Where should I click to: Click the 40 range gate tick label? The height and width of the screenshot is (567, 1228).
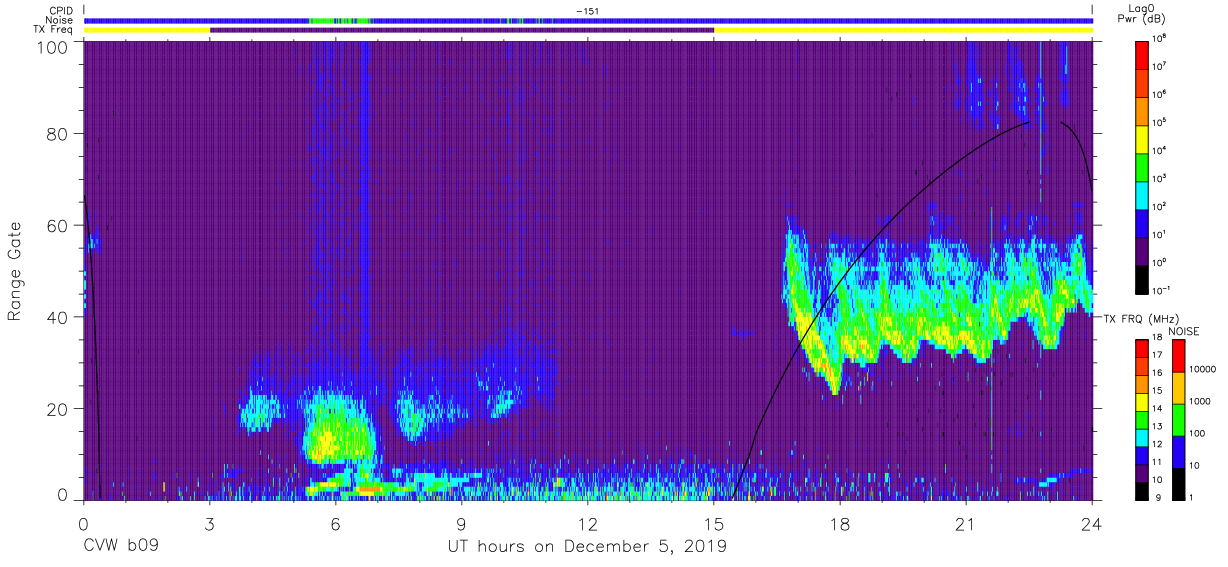point(57,317)
